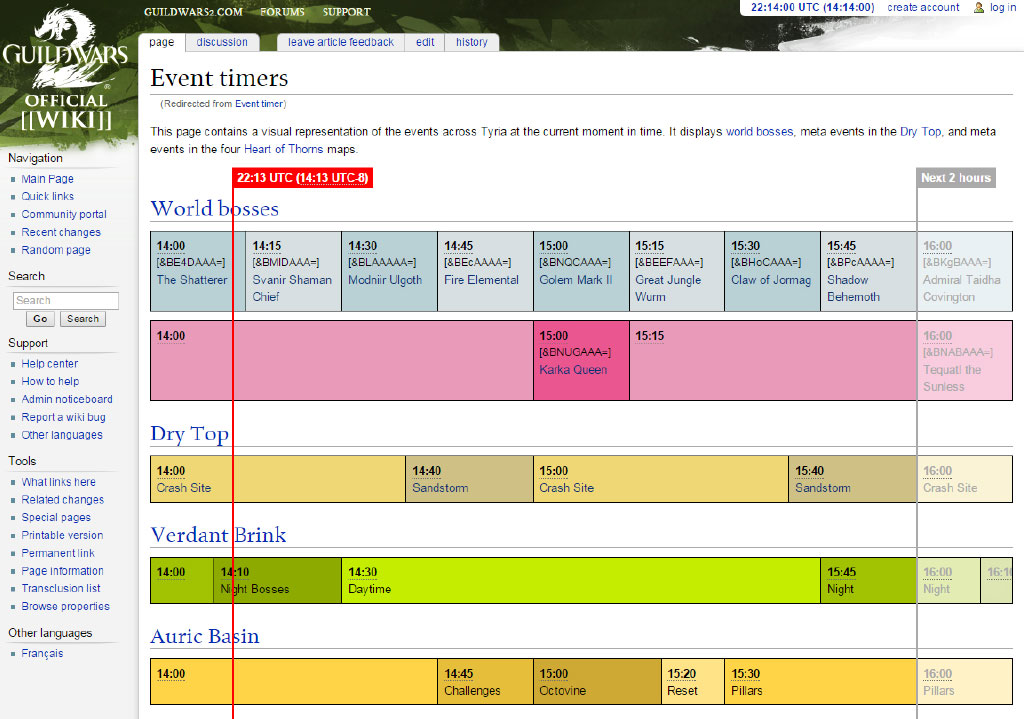This screenshot has height=719, width=1024.
Task: Click Svanir Shaman Chief event link
Action: coord(292,289)
